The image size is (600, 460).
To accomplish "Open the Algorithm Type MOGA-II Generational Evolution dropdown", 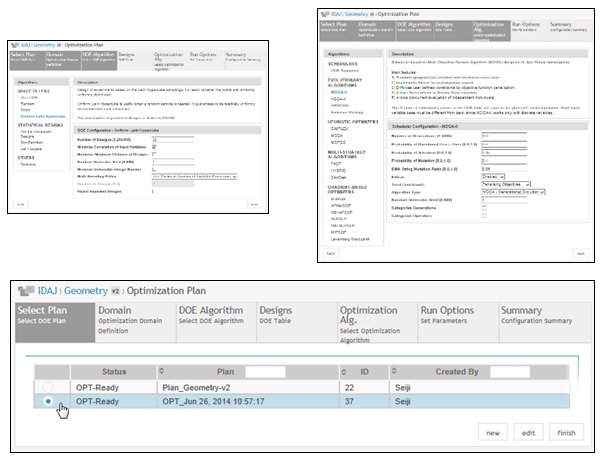I will coord(513,192).
